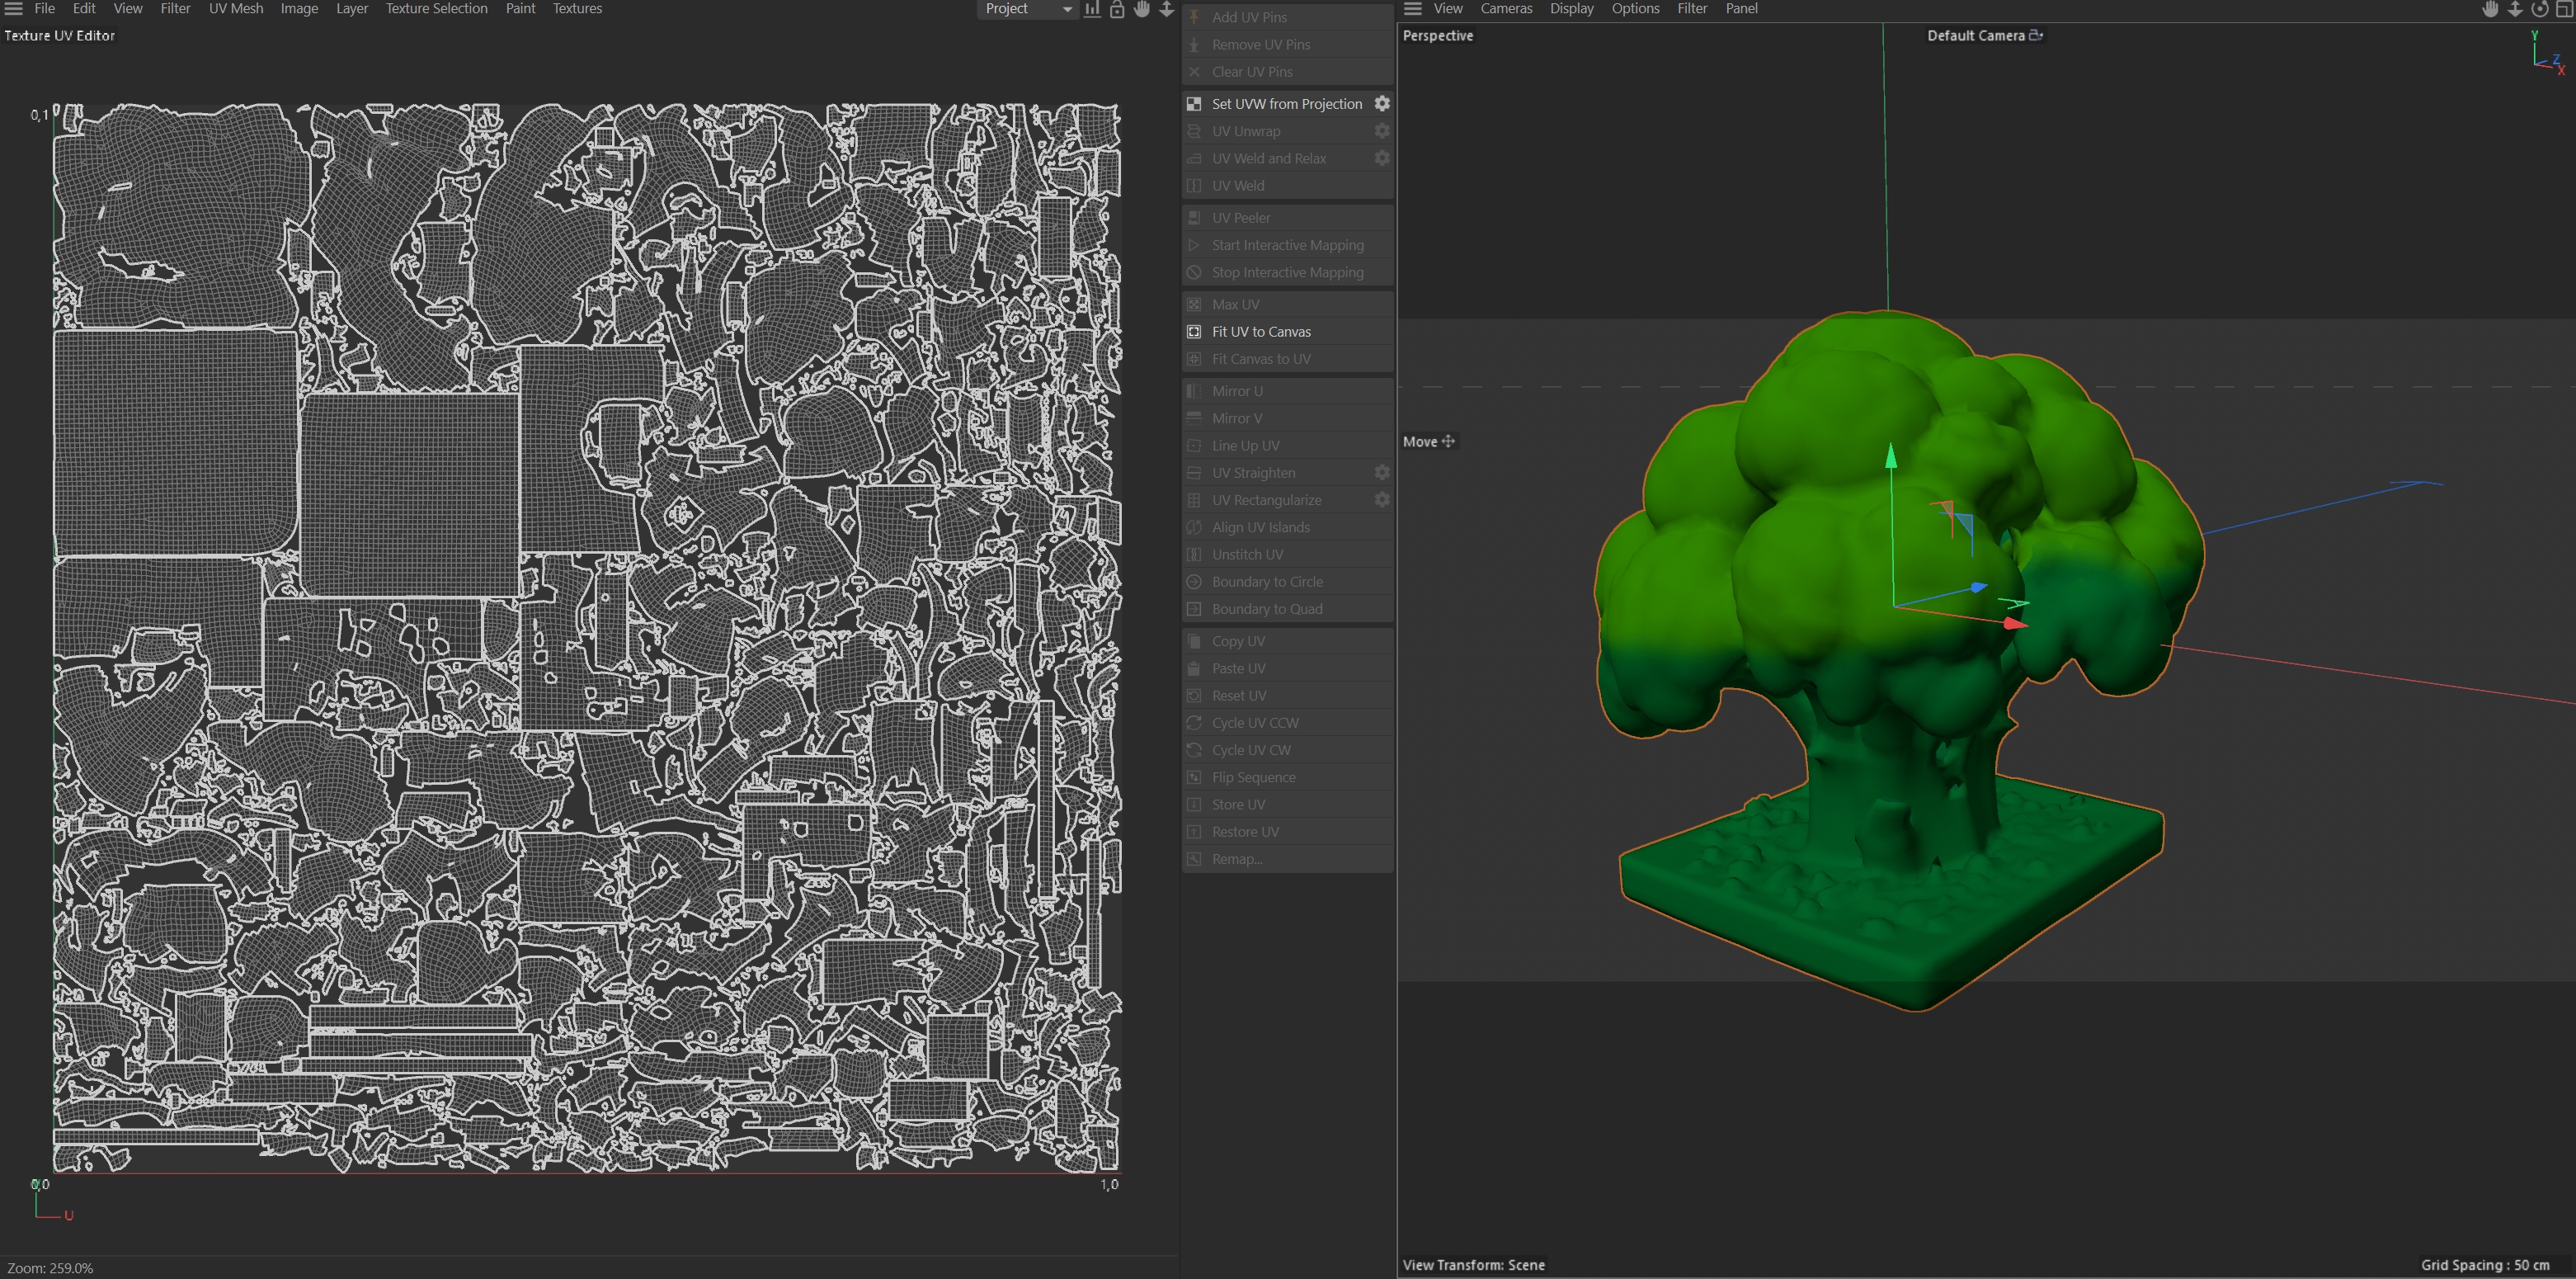Click Set UVW from Projection command
The width and height of the screenshot is (2576, 1279).
pos(1286,104)
